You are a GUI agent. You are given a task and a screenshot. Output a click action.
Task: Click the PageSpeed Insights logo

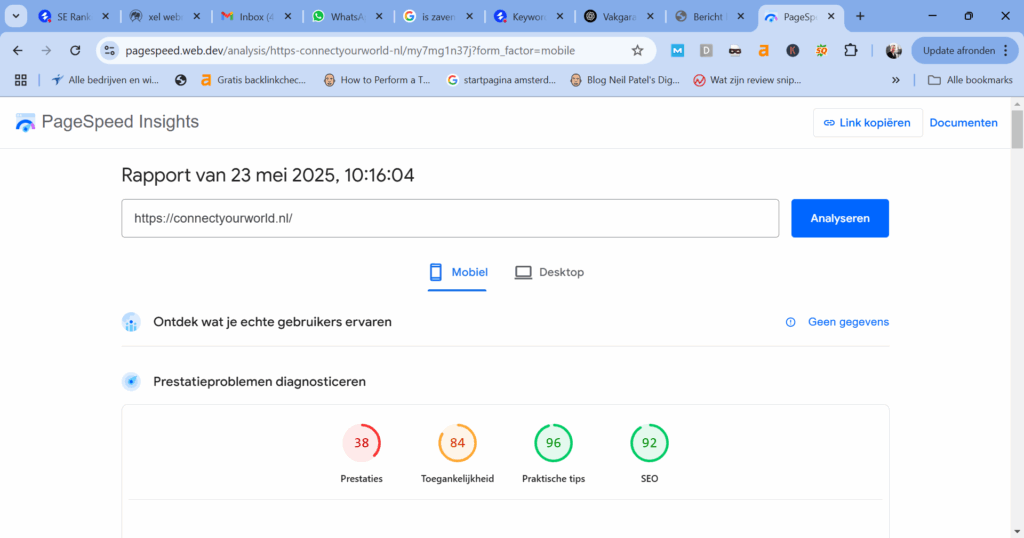point(107,122)
